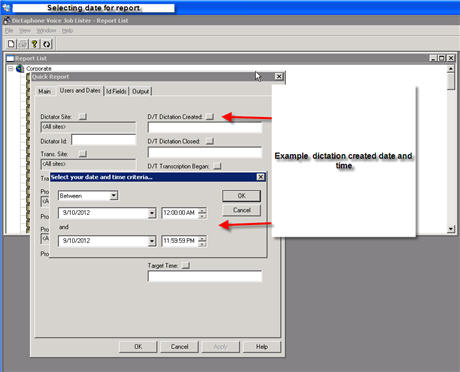
Task: Open the start date dropdown calendar
Action: [x=152, y=213]
